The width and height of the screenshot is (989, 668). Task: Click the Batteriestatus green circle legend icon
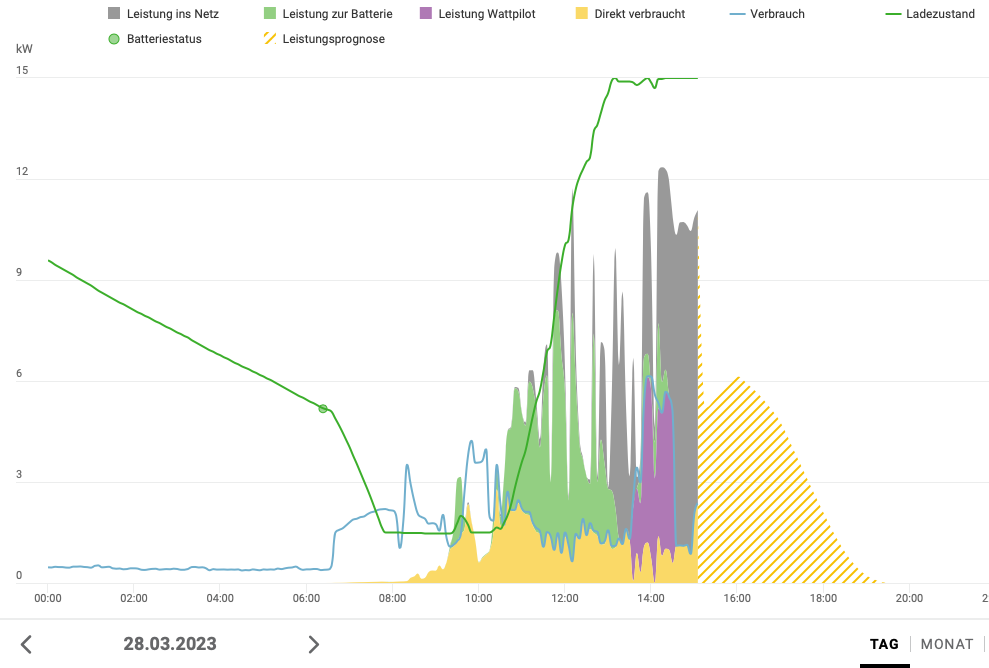pyautogui.click(x=114, y=39)
